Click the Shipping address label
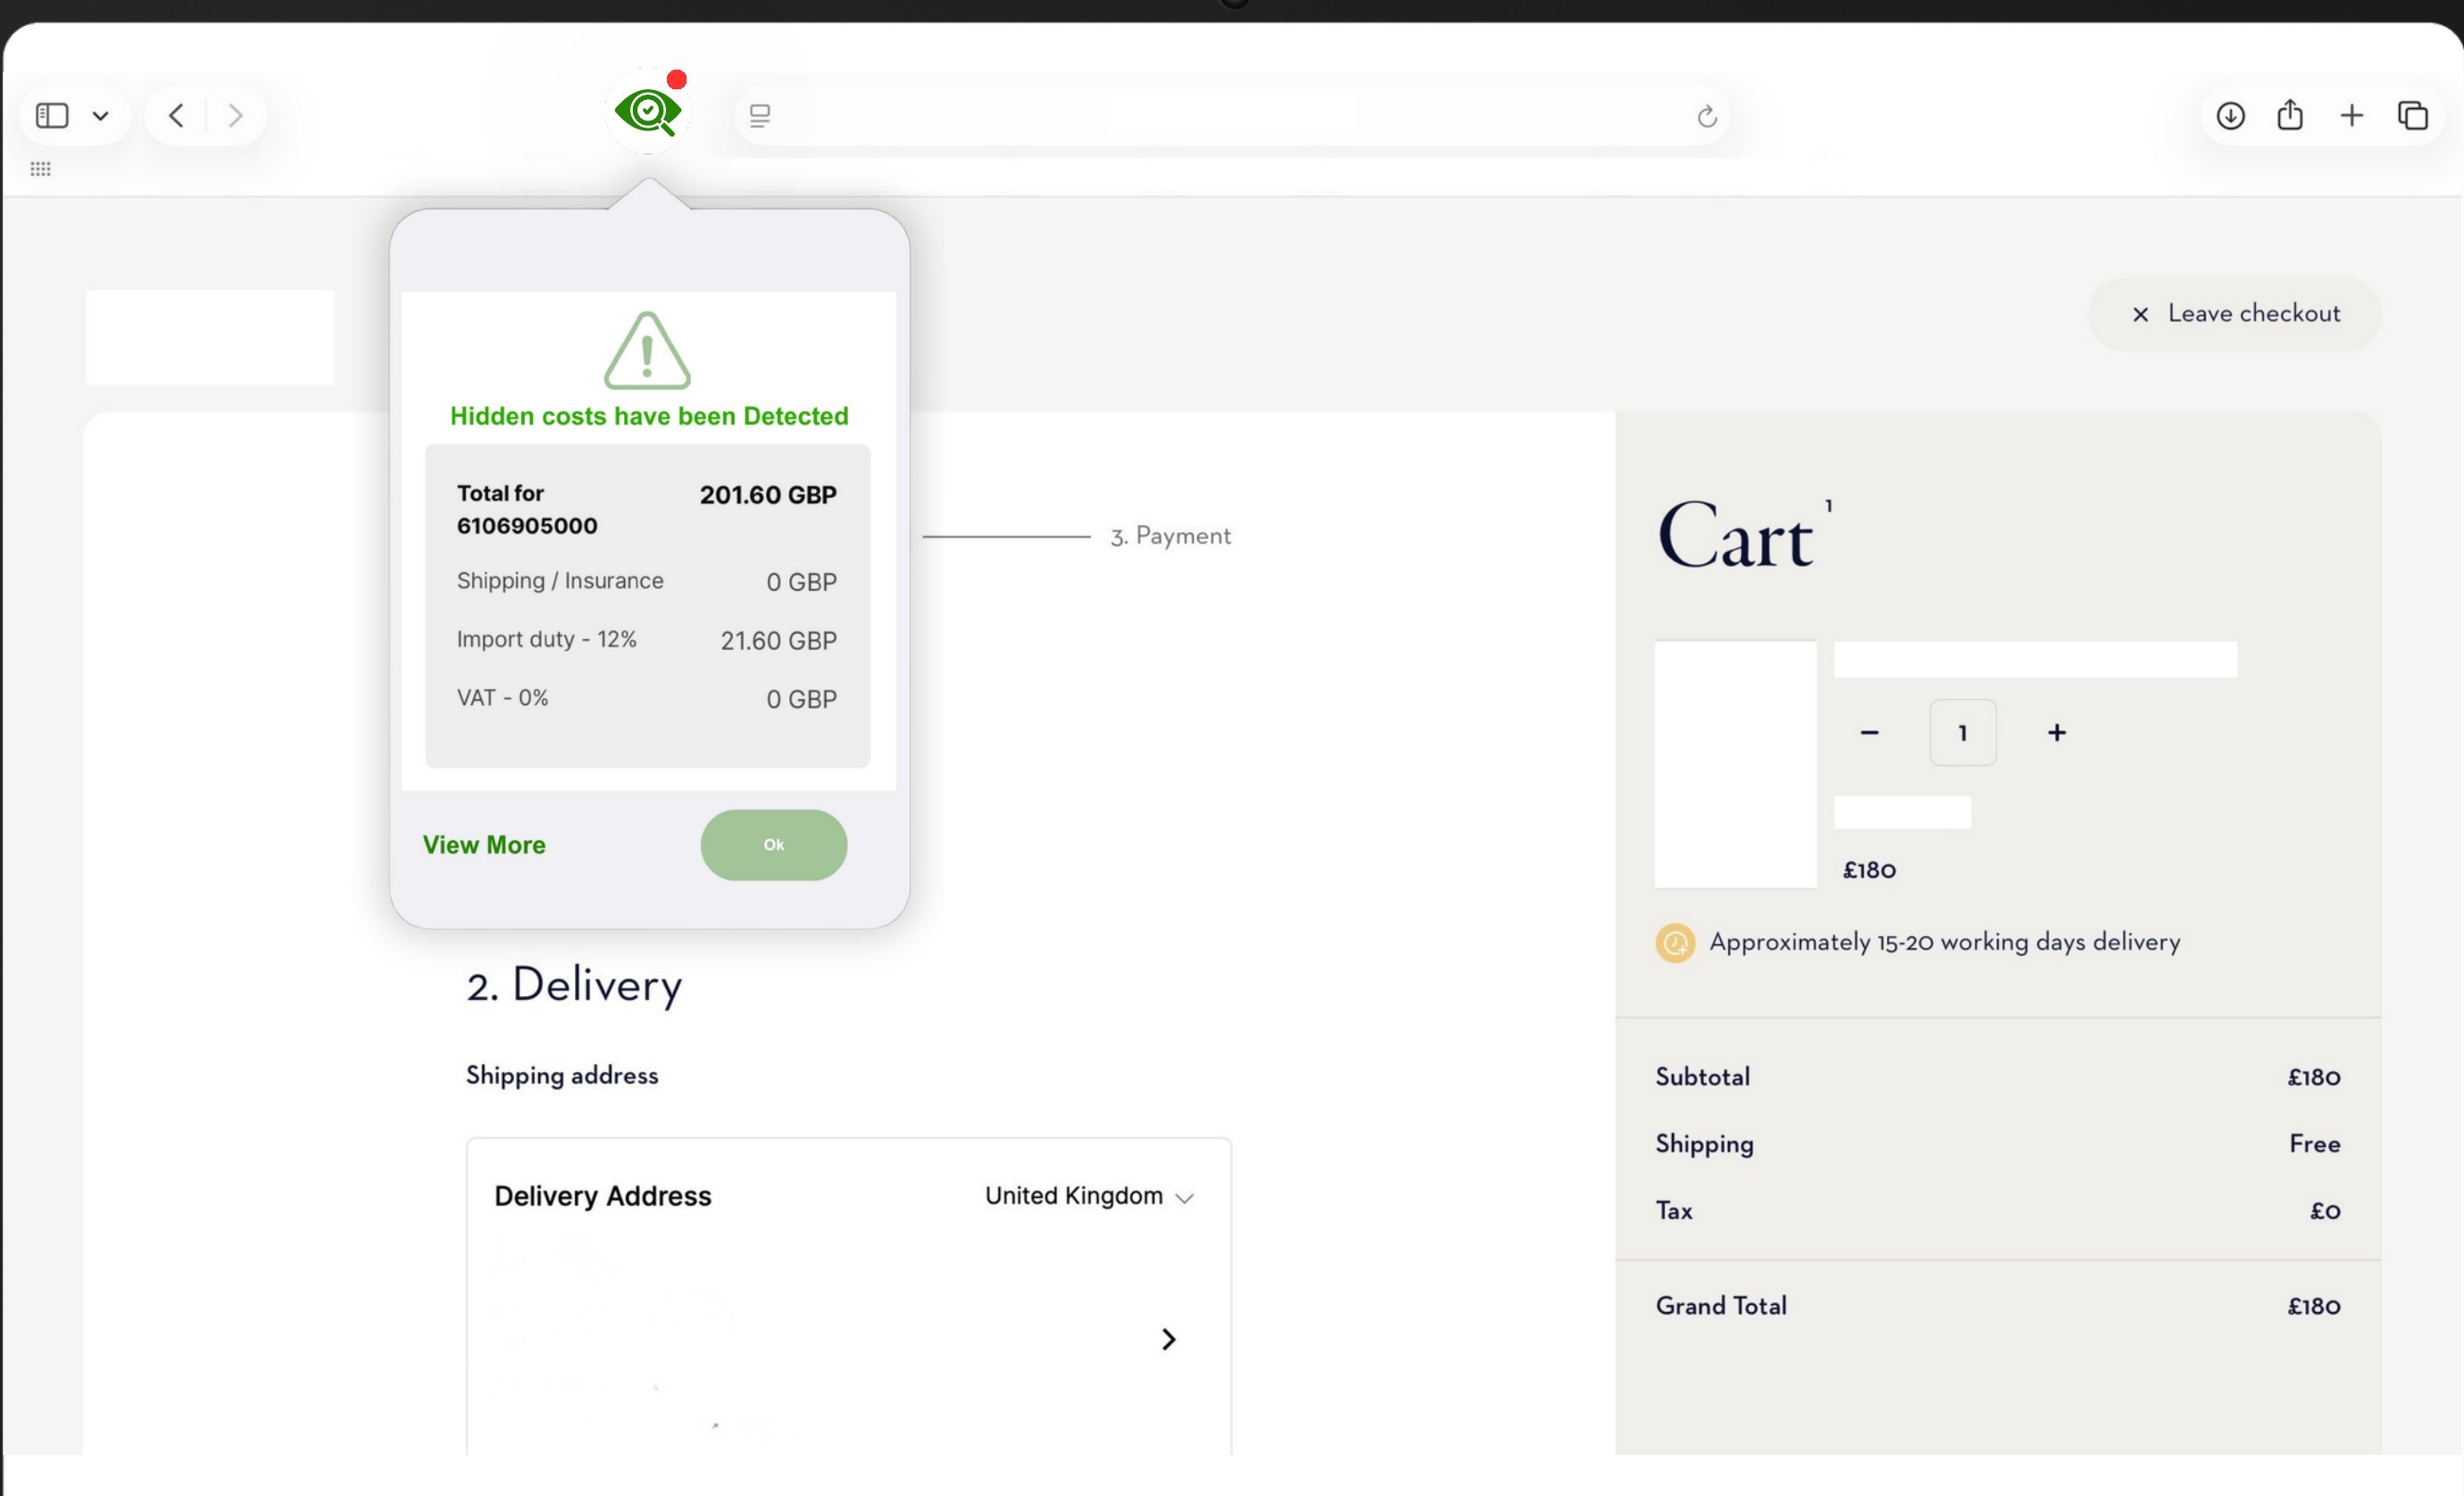The height and width of the screenshot is (1496, 2464). (562, 1076)
